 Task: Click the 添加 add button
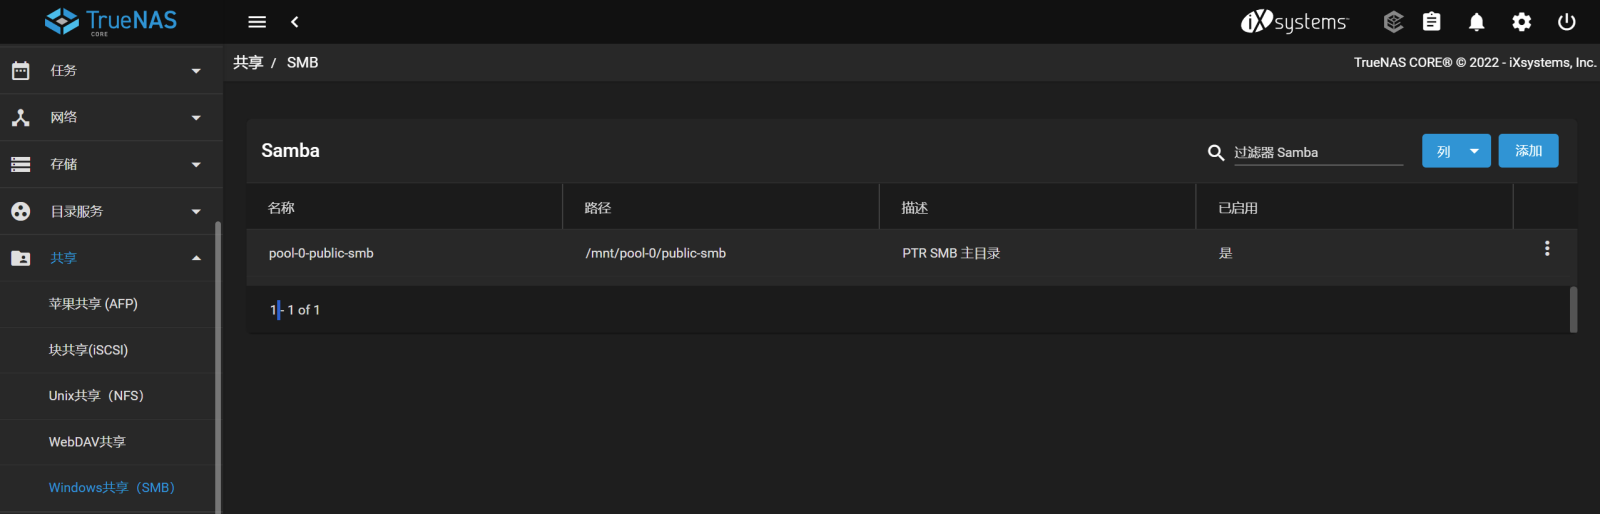click(x=1528, y=151)
